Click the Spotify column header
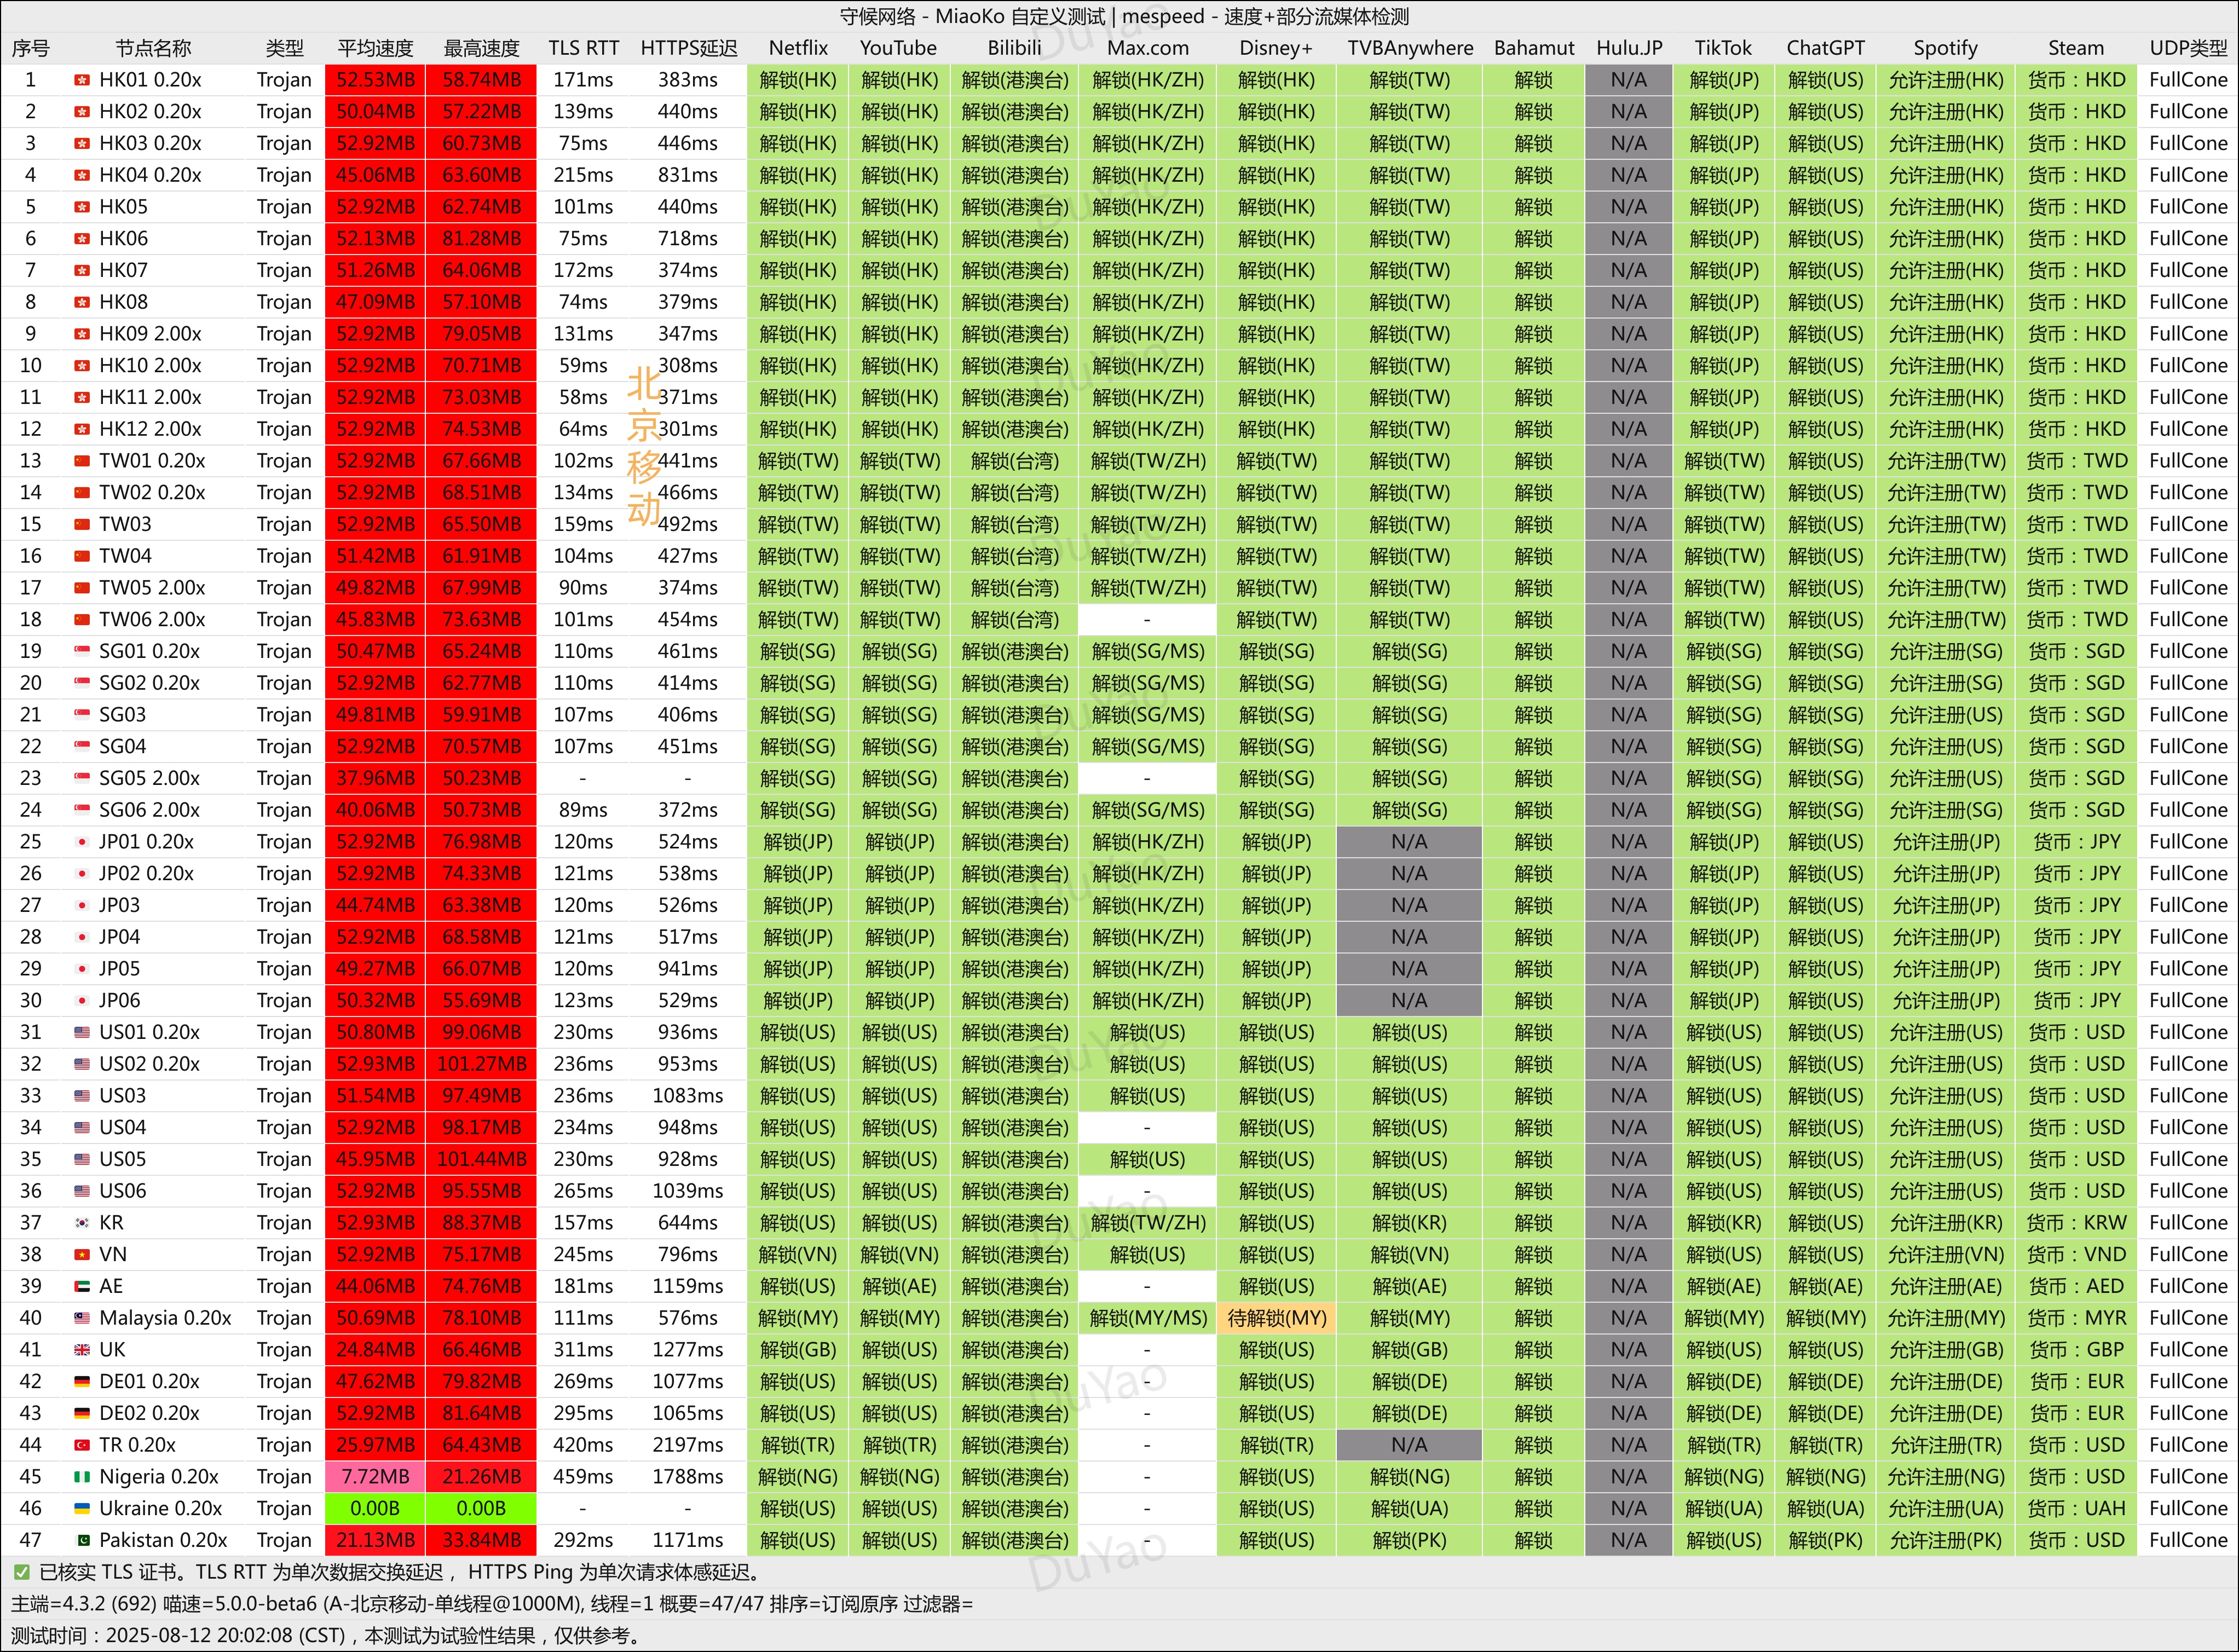 tap(1946, 48)
